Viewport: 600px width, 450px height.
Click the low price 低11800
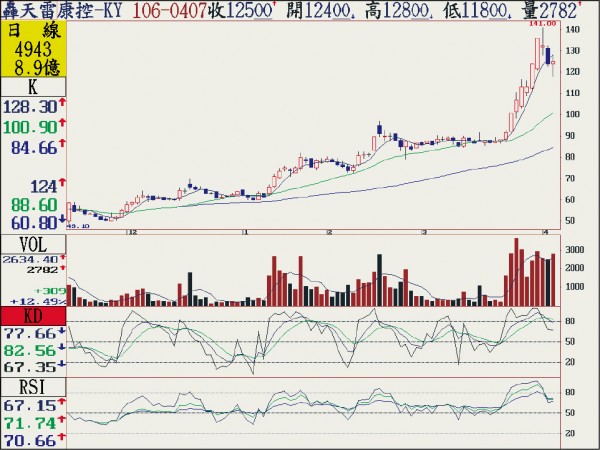click(477, 10)
